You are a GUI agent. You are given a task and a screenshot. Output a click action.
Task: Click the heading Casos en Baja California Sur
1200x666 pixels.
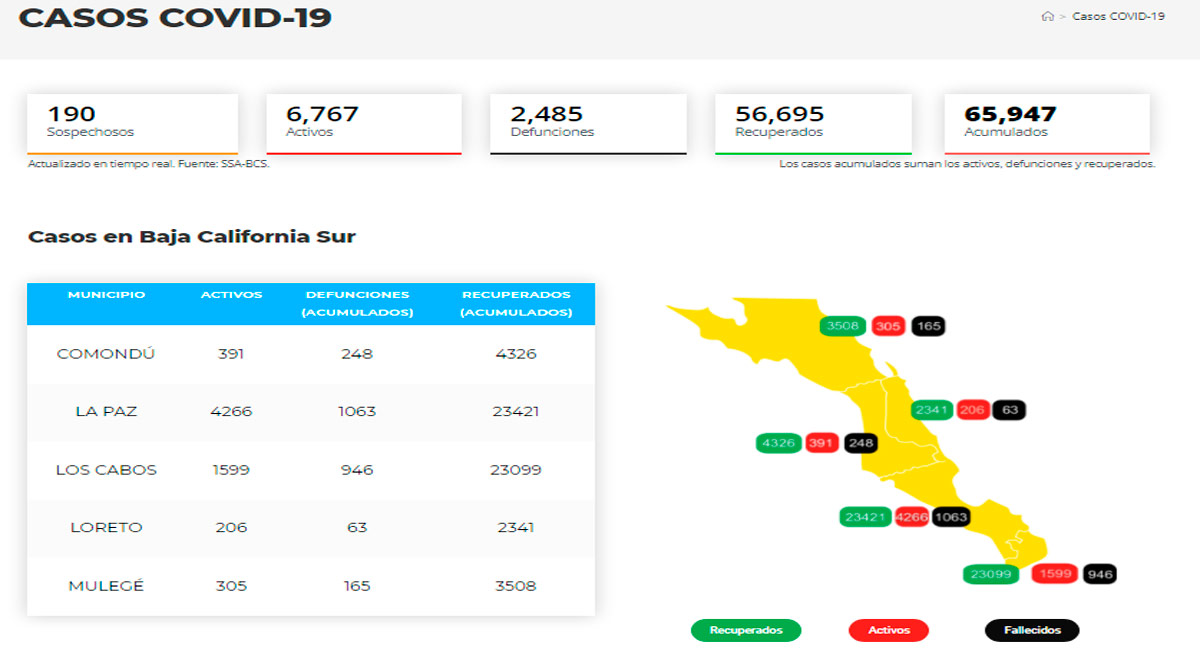click(x=192, y=237)
